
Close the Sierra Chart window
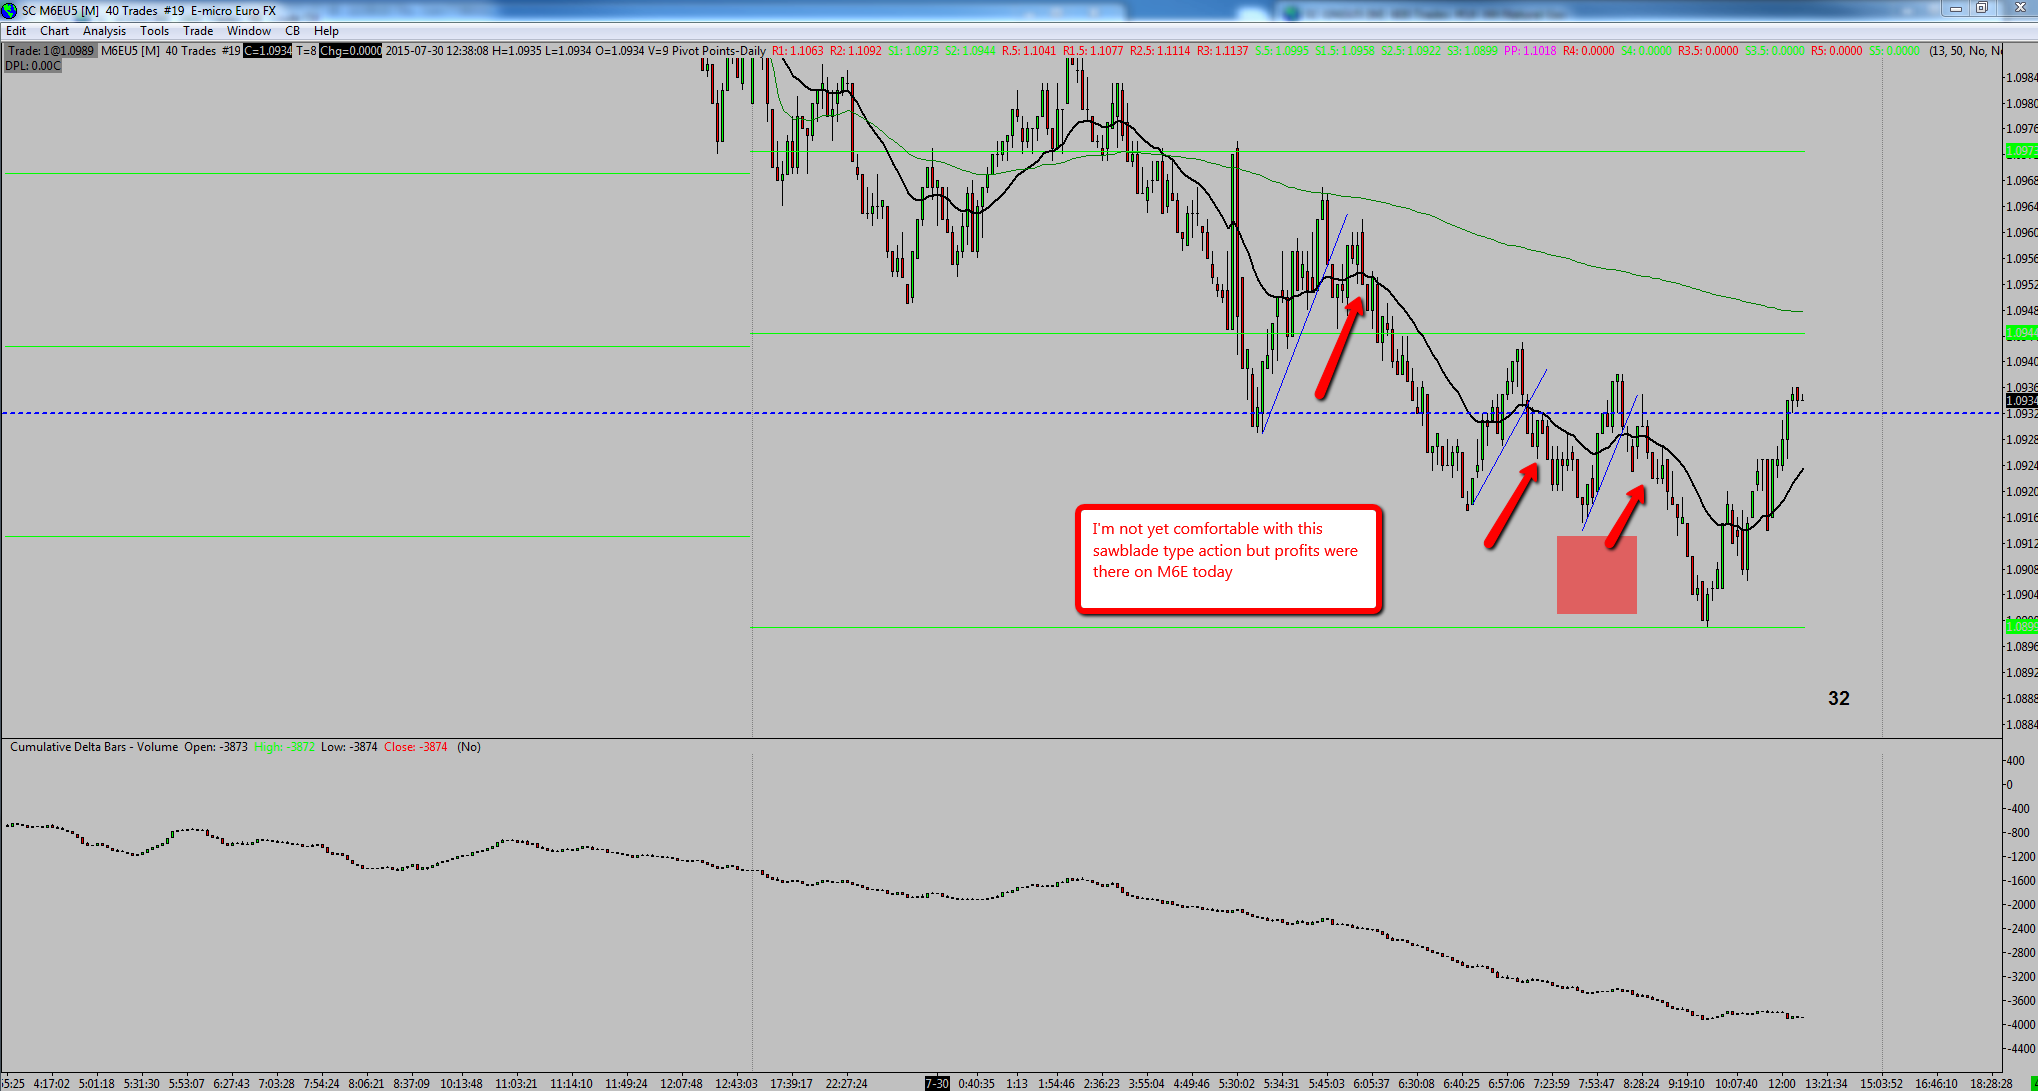(2018, 8)
